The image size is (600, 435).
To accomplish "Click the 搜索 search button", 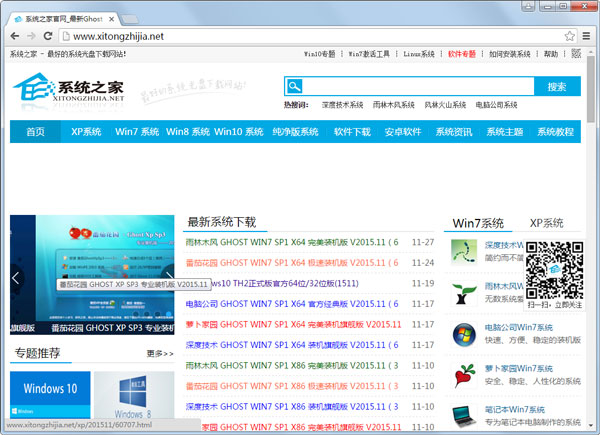I will tap(557, 86).
